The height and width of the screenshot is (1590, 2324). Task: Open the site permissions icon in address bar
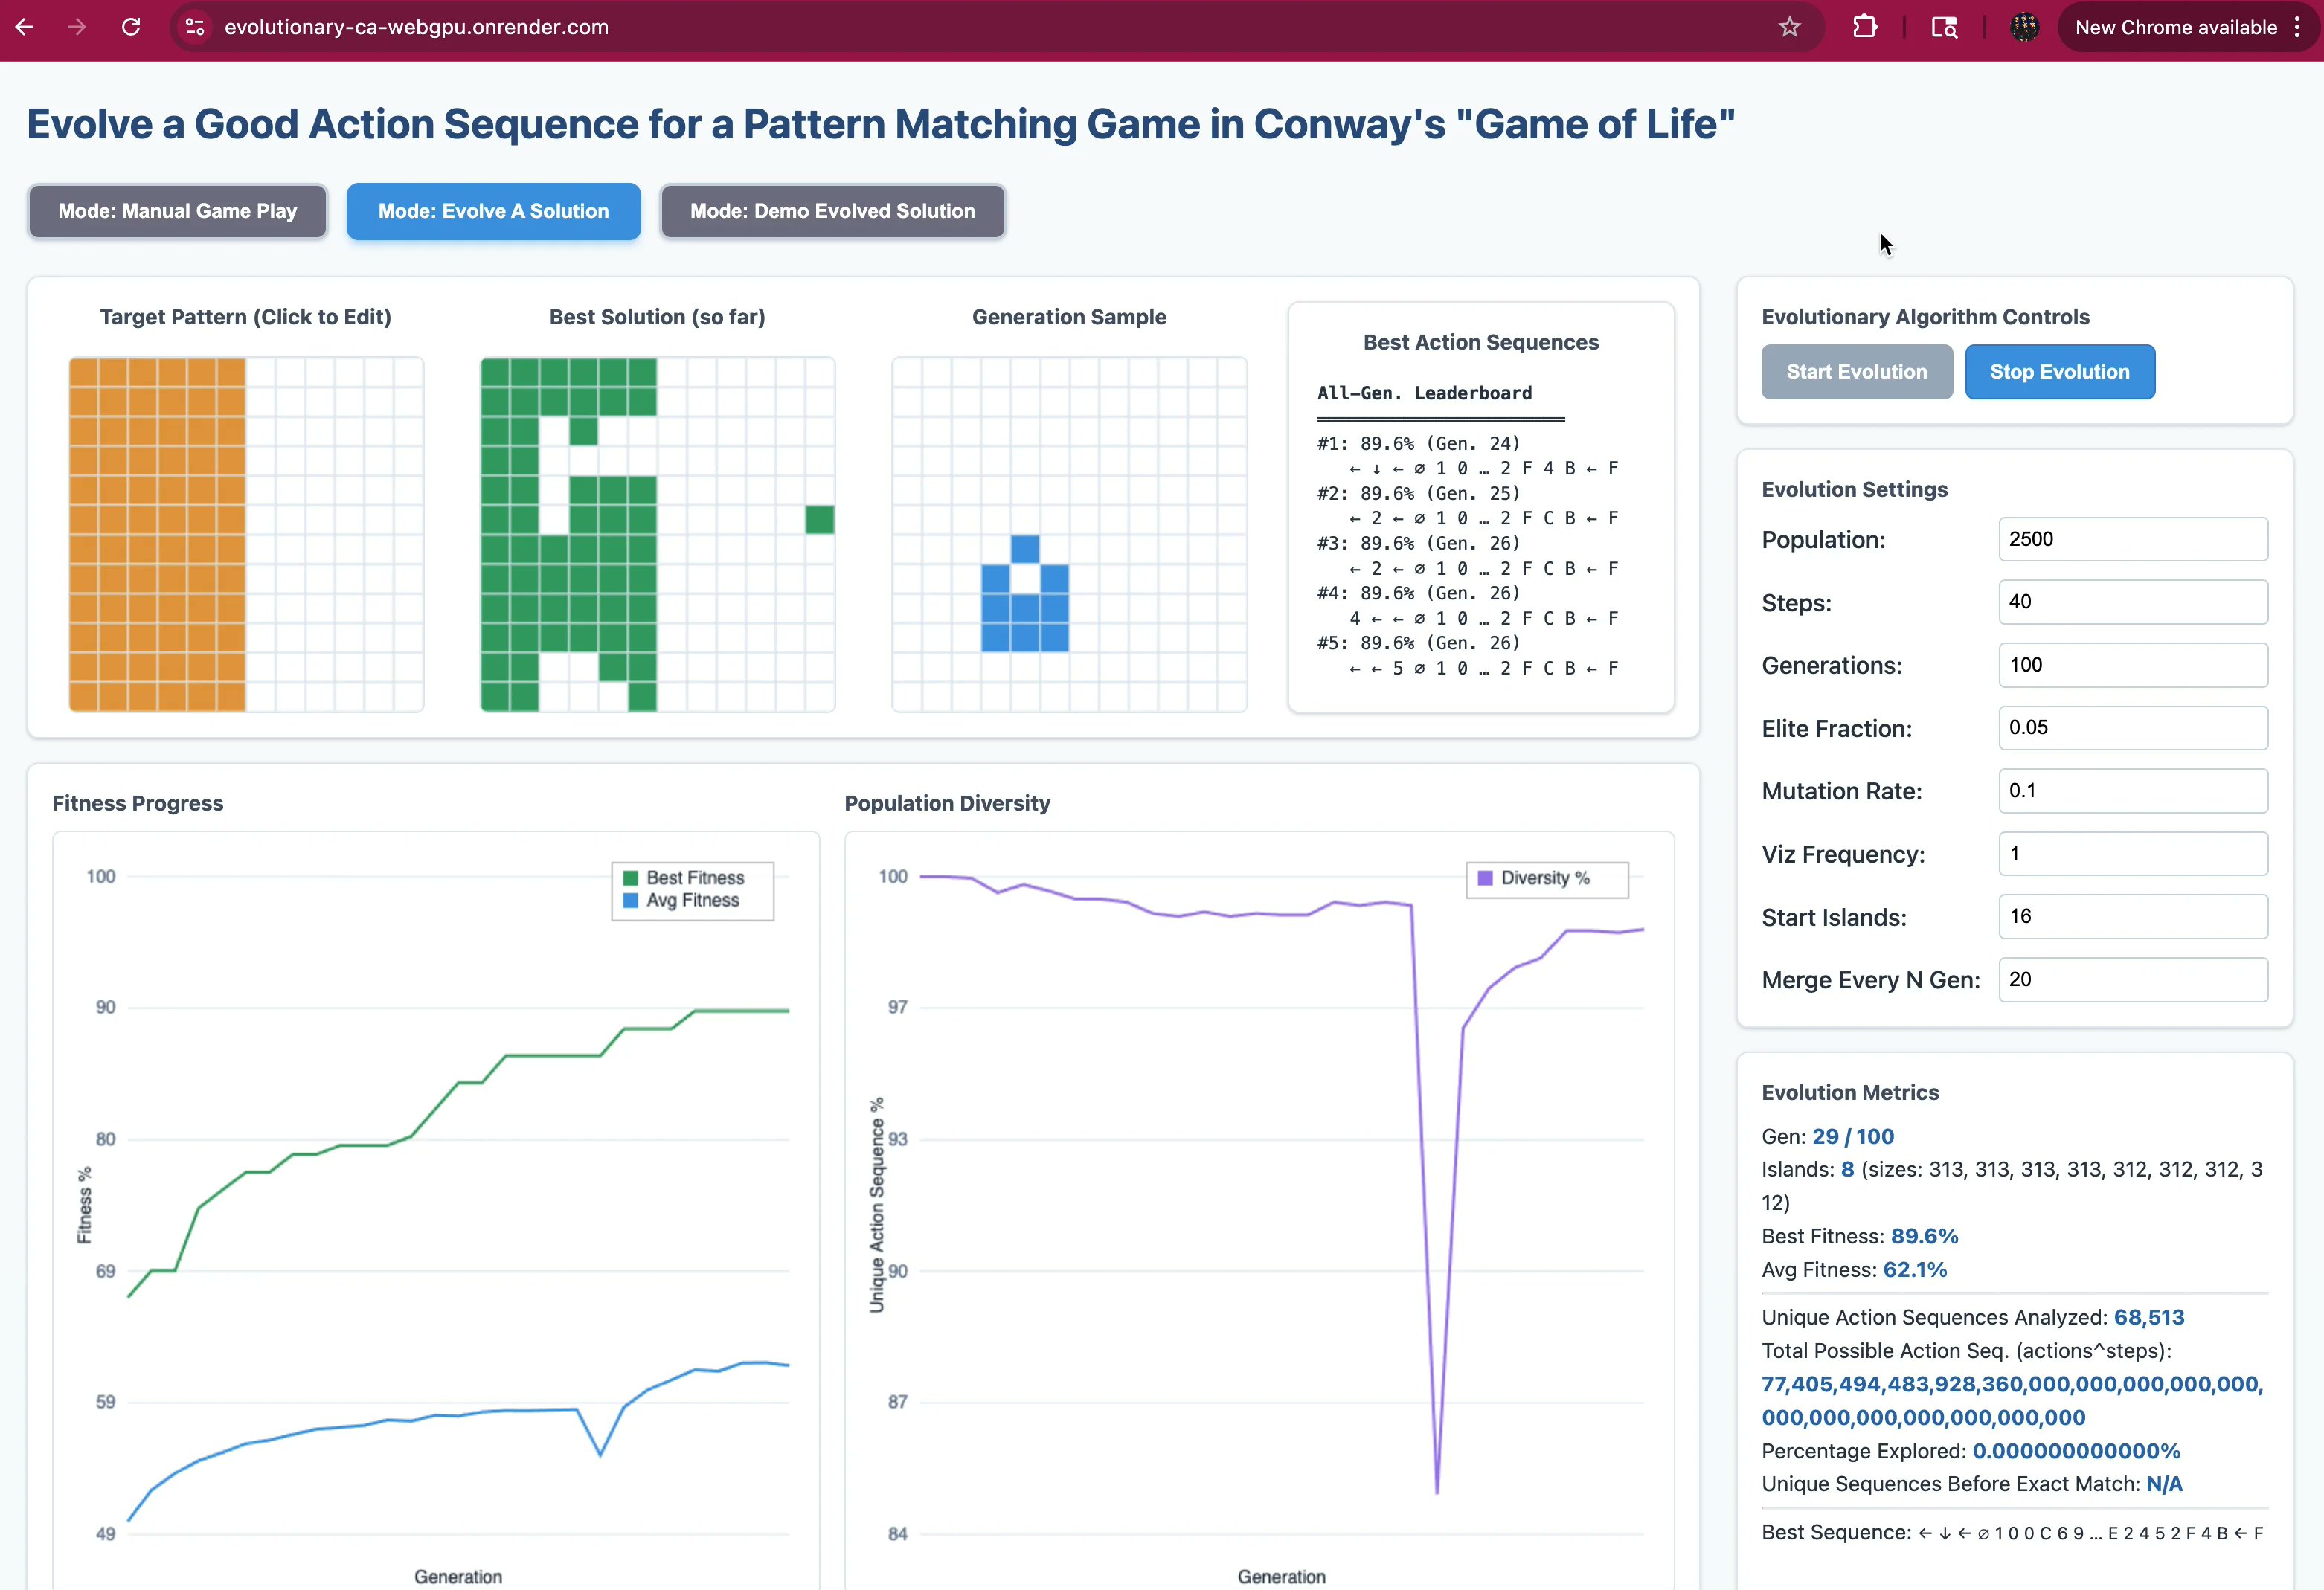[193, 27]
